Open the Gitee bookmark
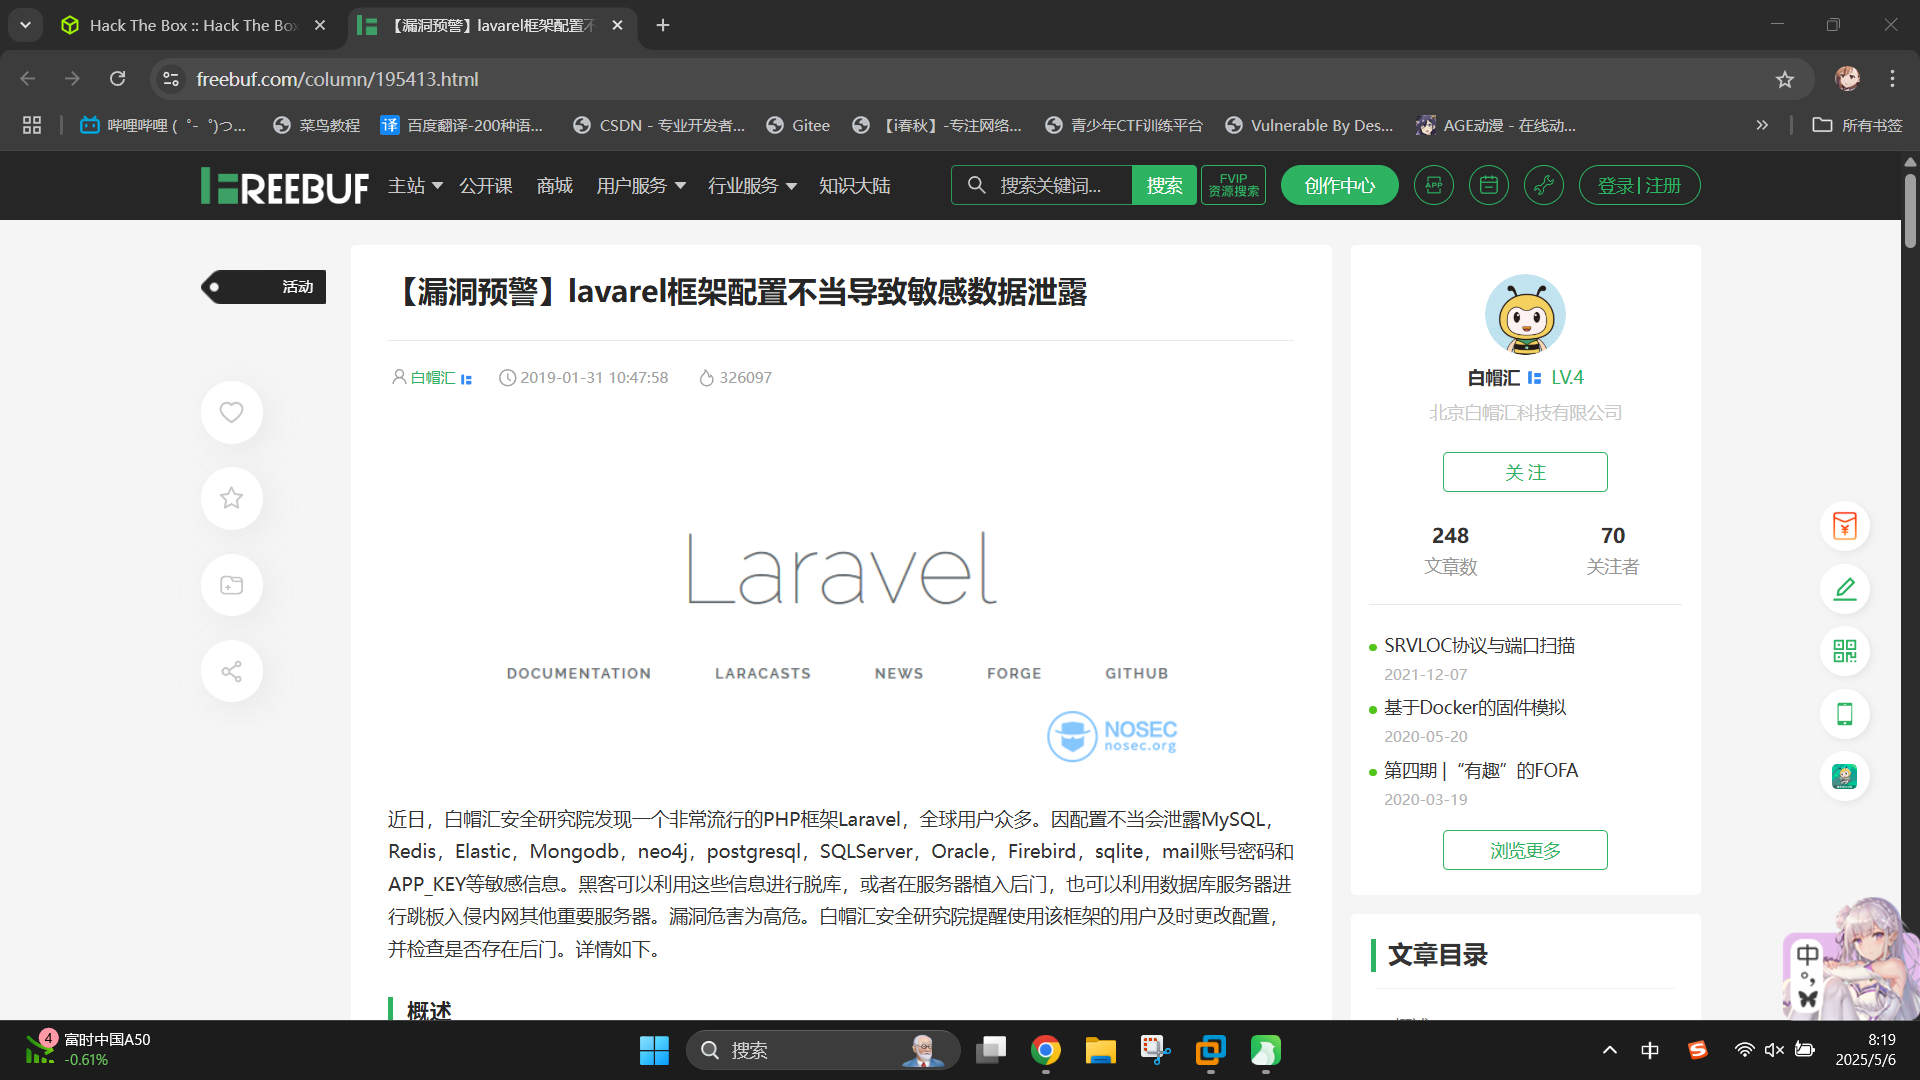The width and height of the screenshot is (1920, 1080). coord(798,125)
